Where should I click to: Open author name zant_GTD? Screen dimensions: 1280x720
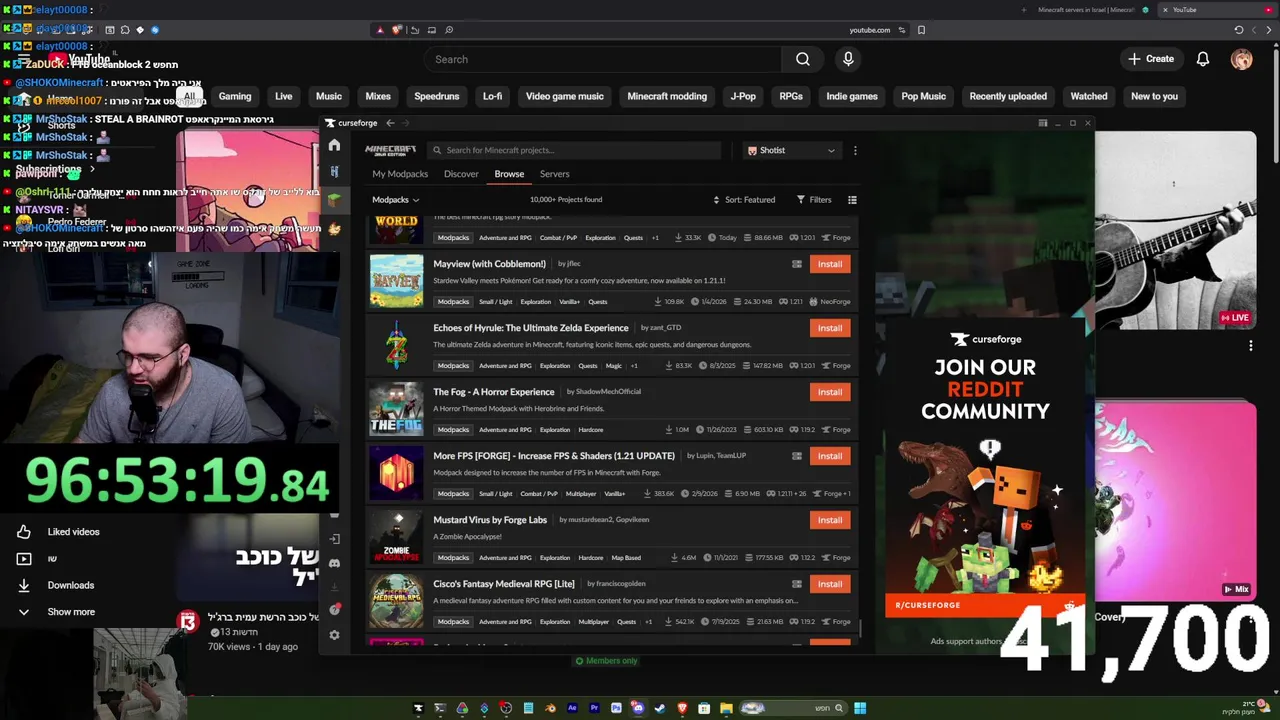665,328
